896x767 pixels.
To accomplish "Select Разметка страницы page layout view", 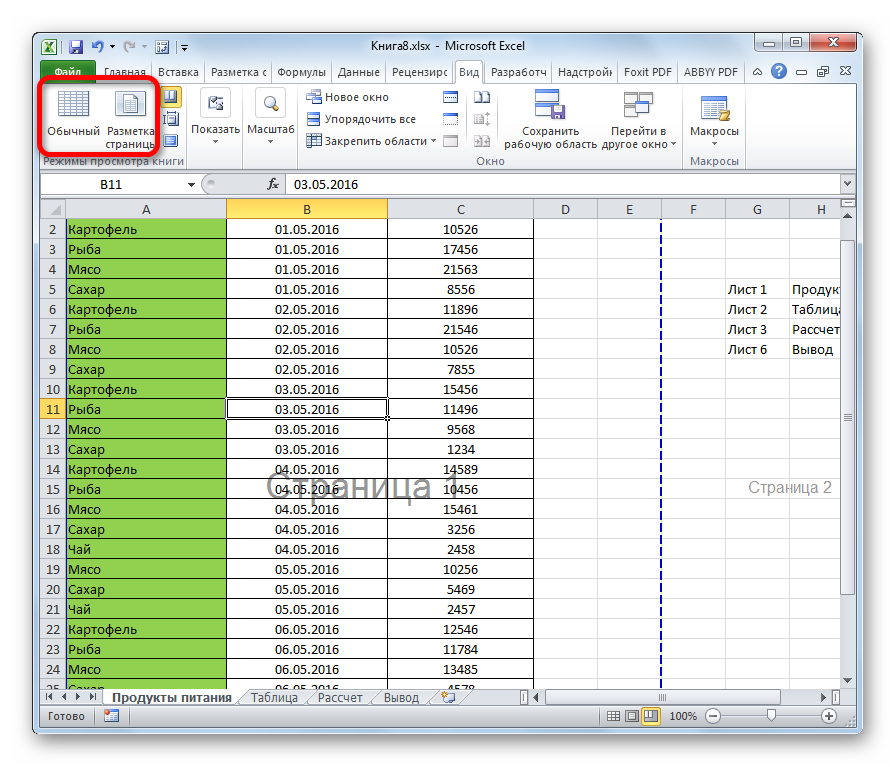I will click(x=131, y=118).
